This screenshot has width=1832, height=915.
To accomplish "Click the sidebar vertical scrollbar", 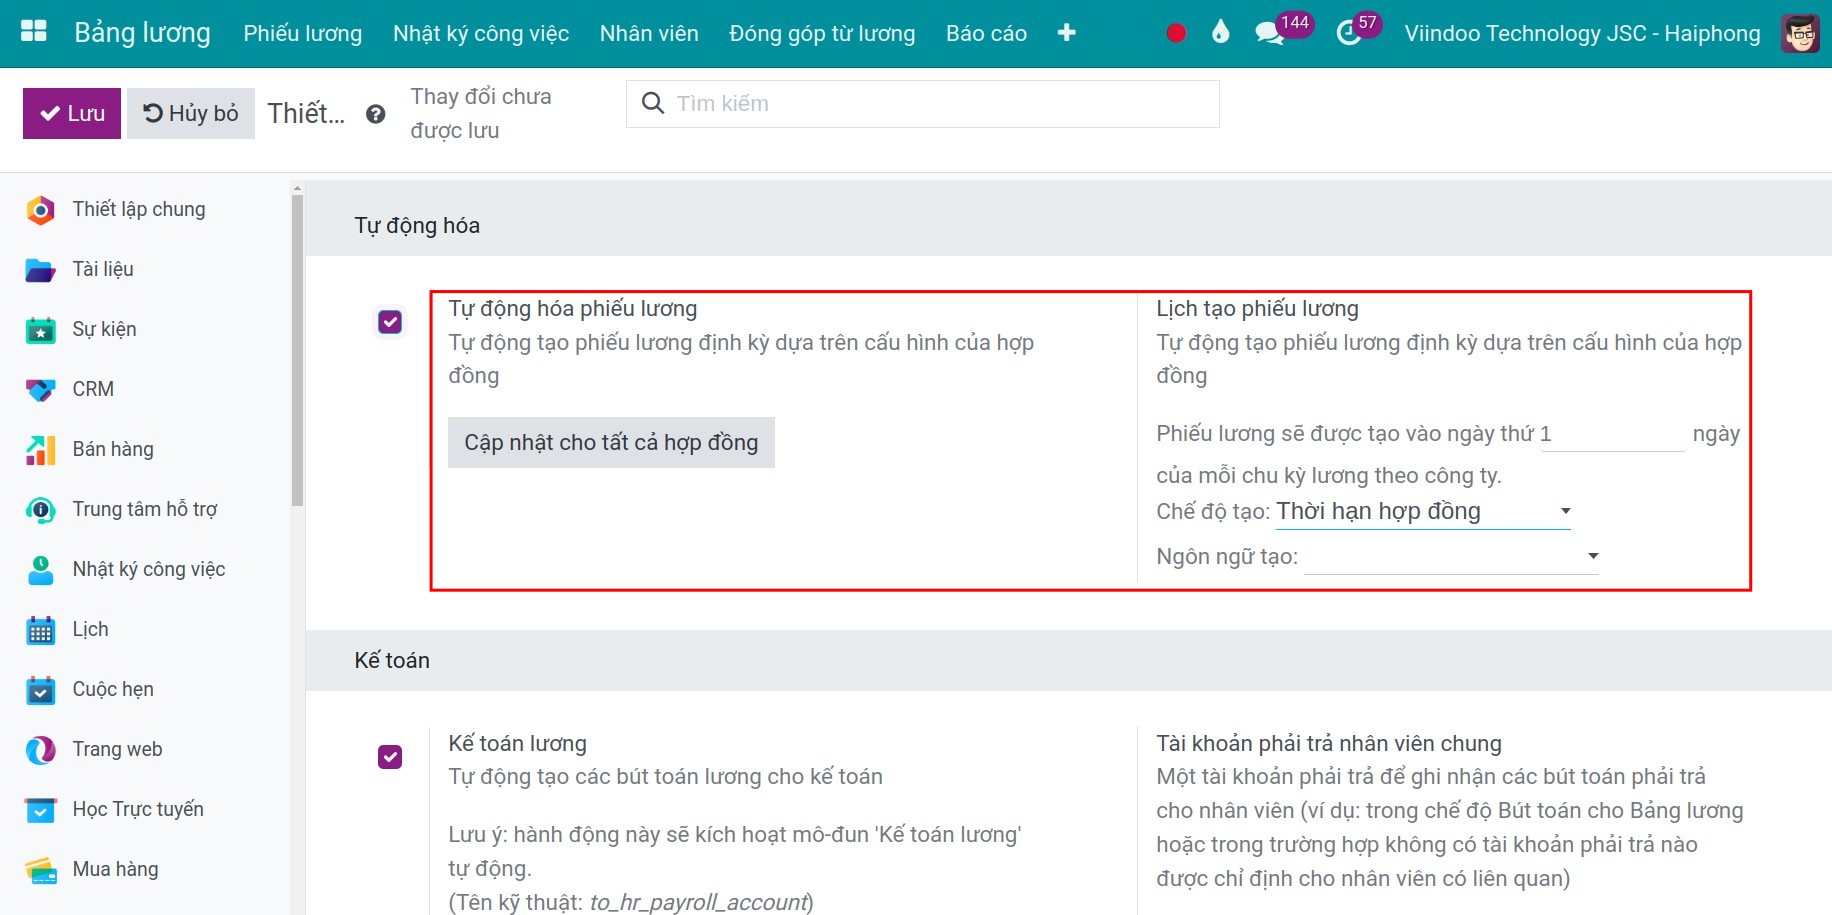I will tap(297, 350).
